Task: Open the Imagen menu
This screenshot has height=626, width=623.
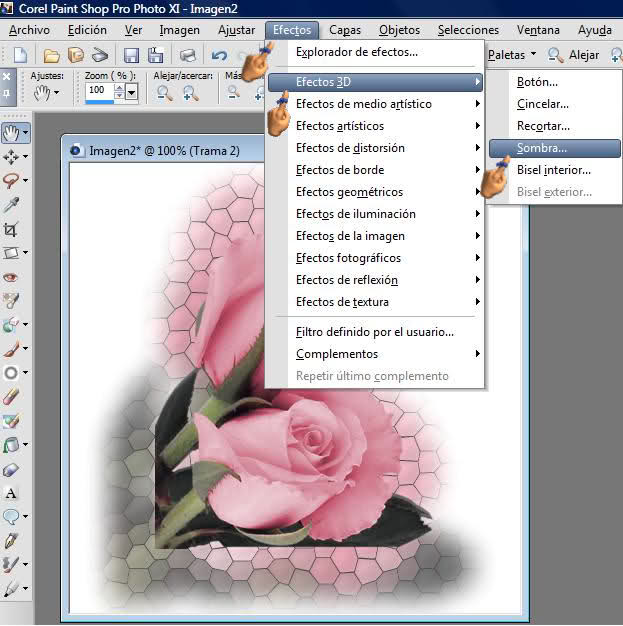Action: tap(179, 30)
